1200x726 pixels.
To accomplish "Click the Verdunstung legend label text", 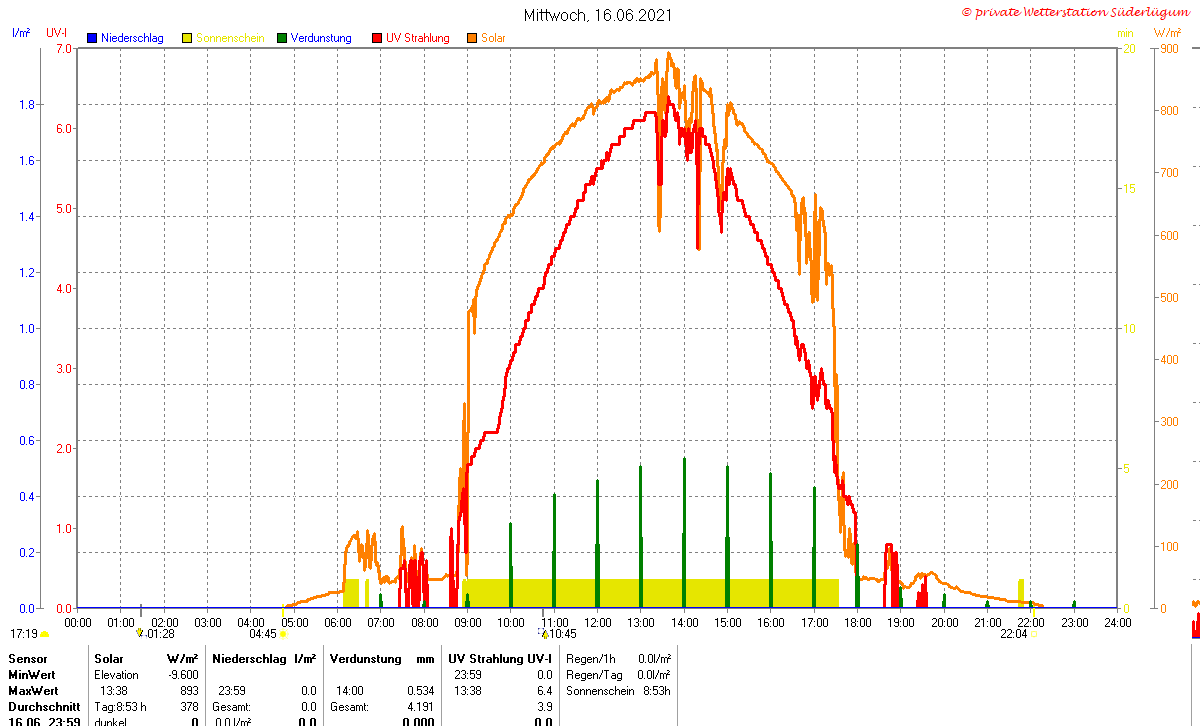I will (x=321, y=38).
